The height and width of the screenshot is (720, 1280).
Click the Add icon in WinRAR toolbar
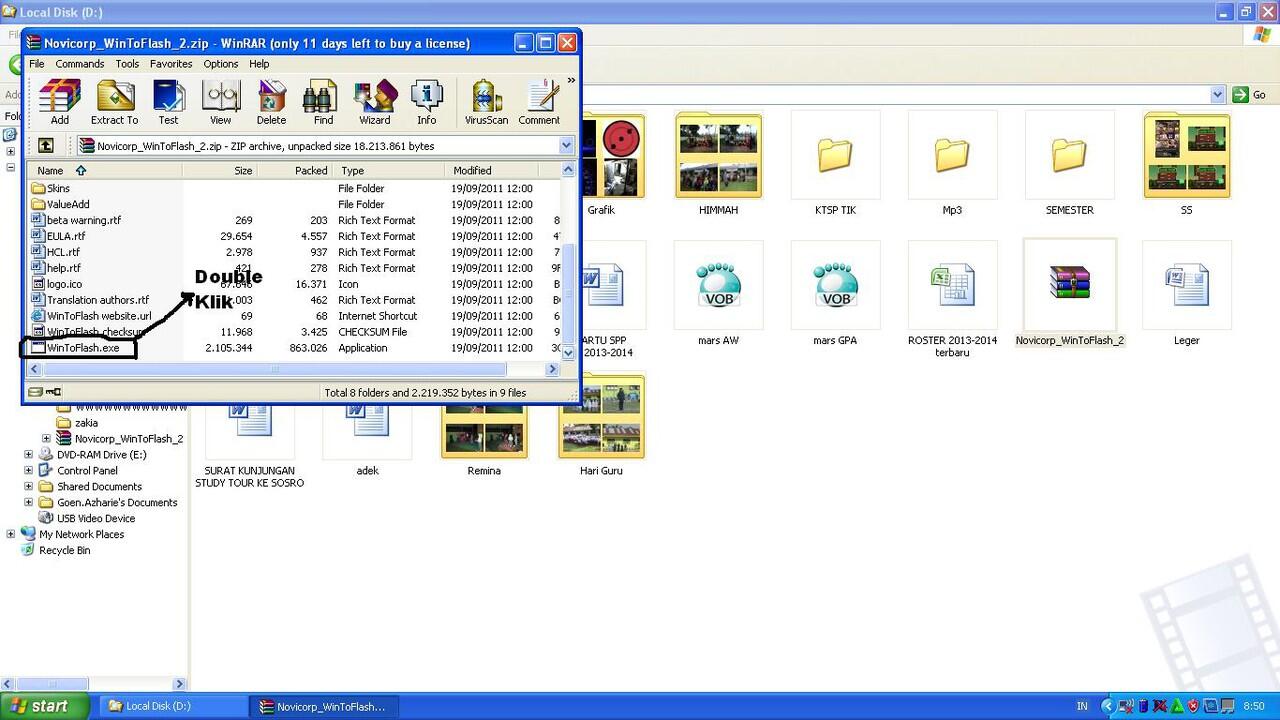(60, 103)
